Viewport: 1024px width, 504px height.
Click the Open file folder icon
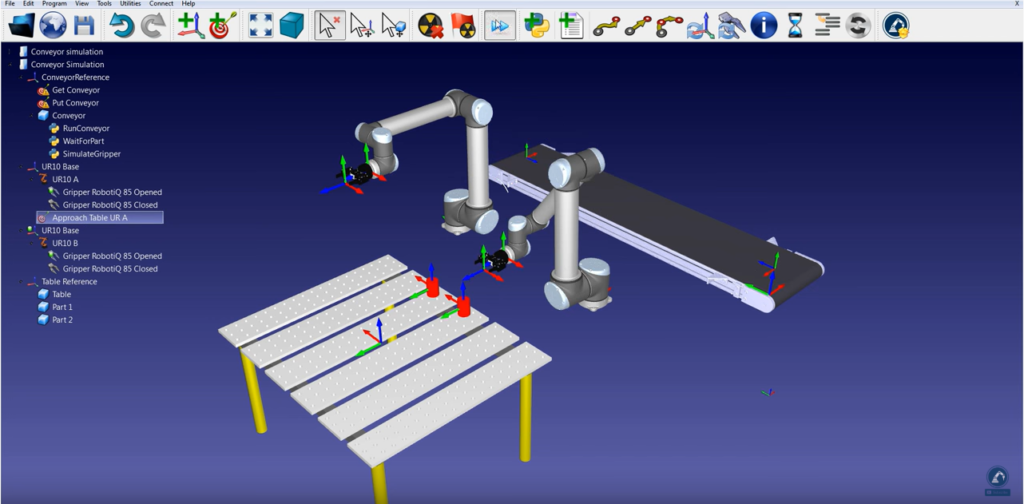(x=22, y=25)
